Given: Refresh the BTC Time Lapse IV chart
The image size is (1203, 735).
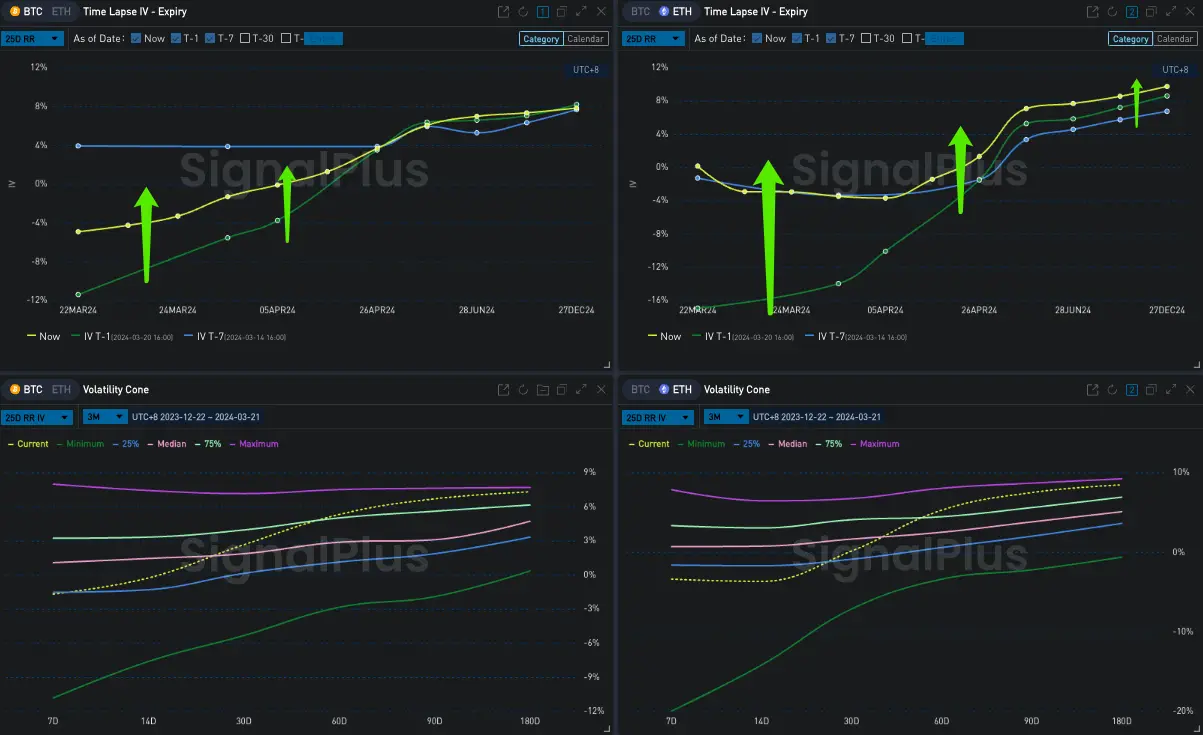Looking at the screenshot, I should (x=523, y=12).
